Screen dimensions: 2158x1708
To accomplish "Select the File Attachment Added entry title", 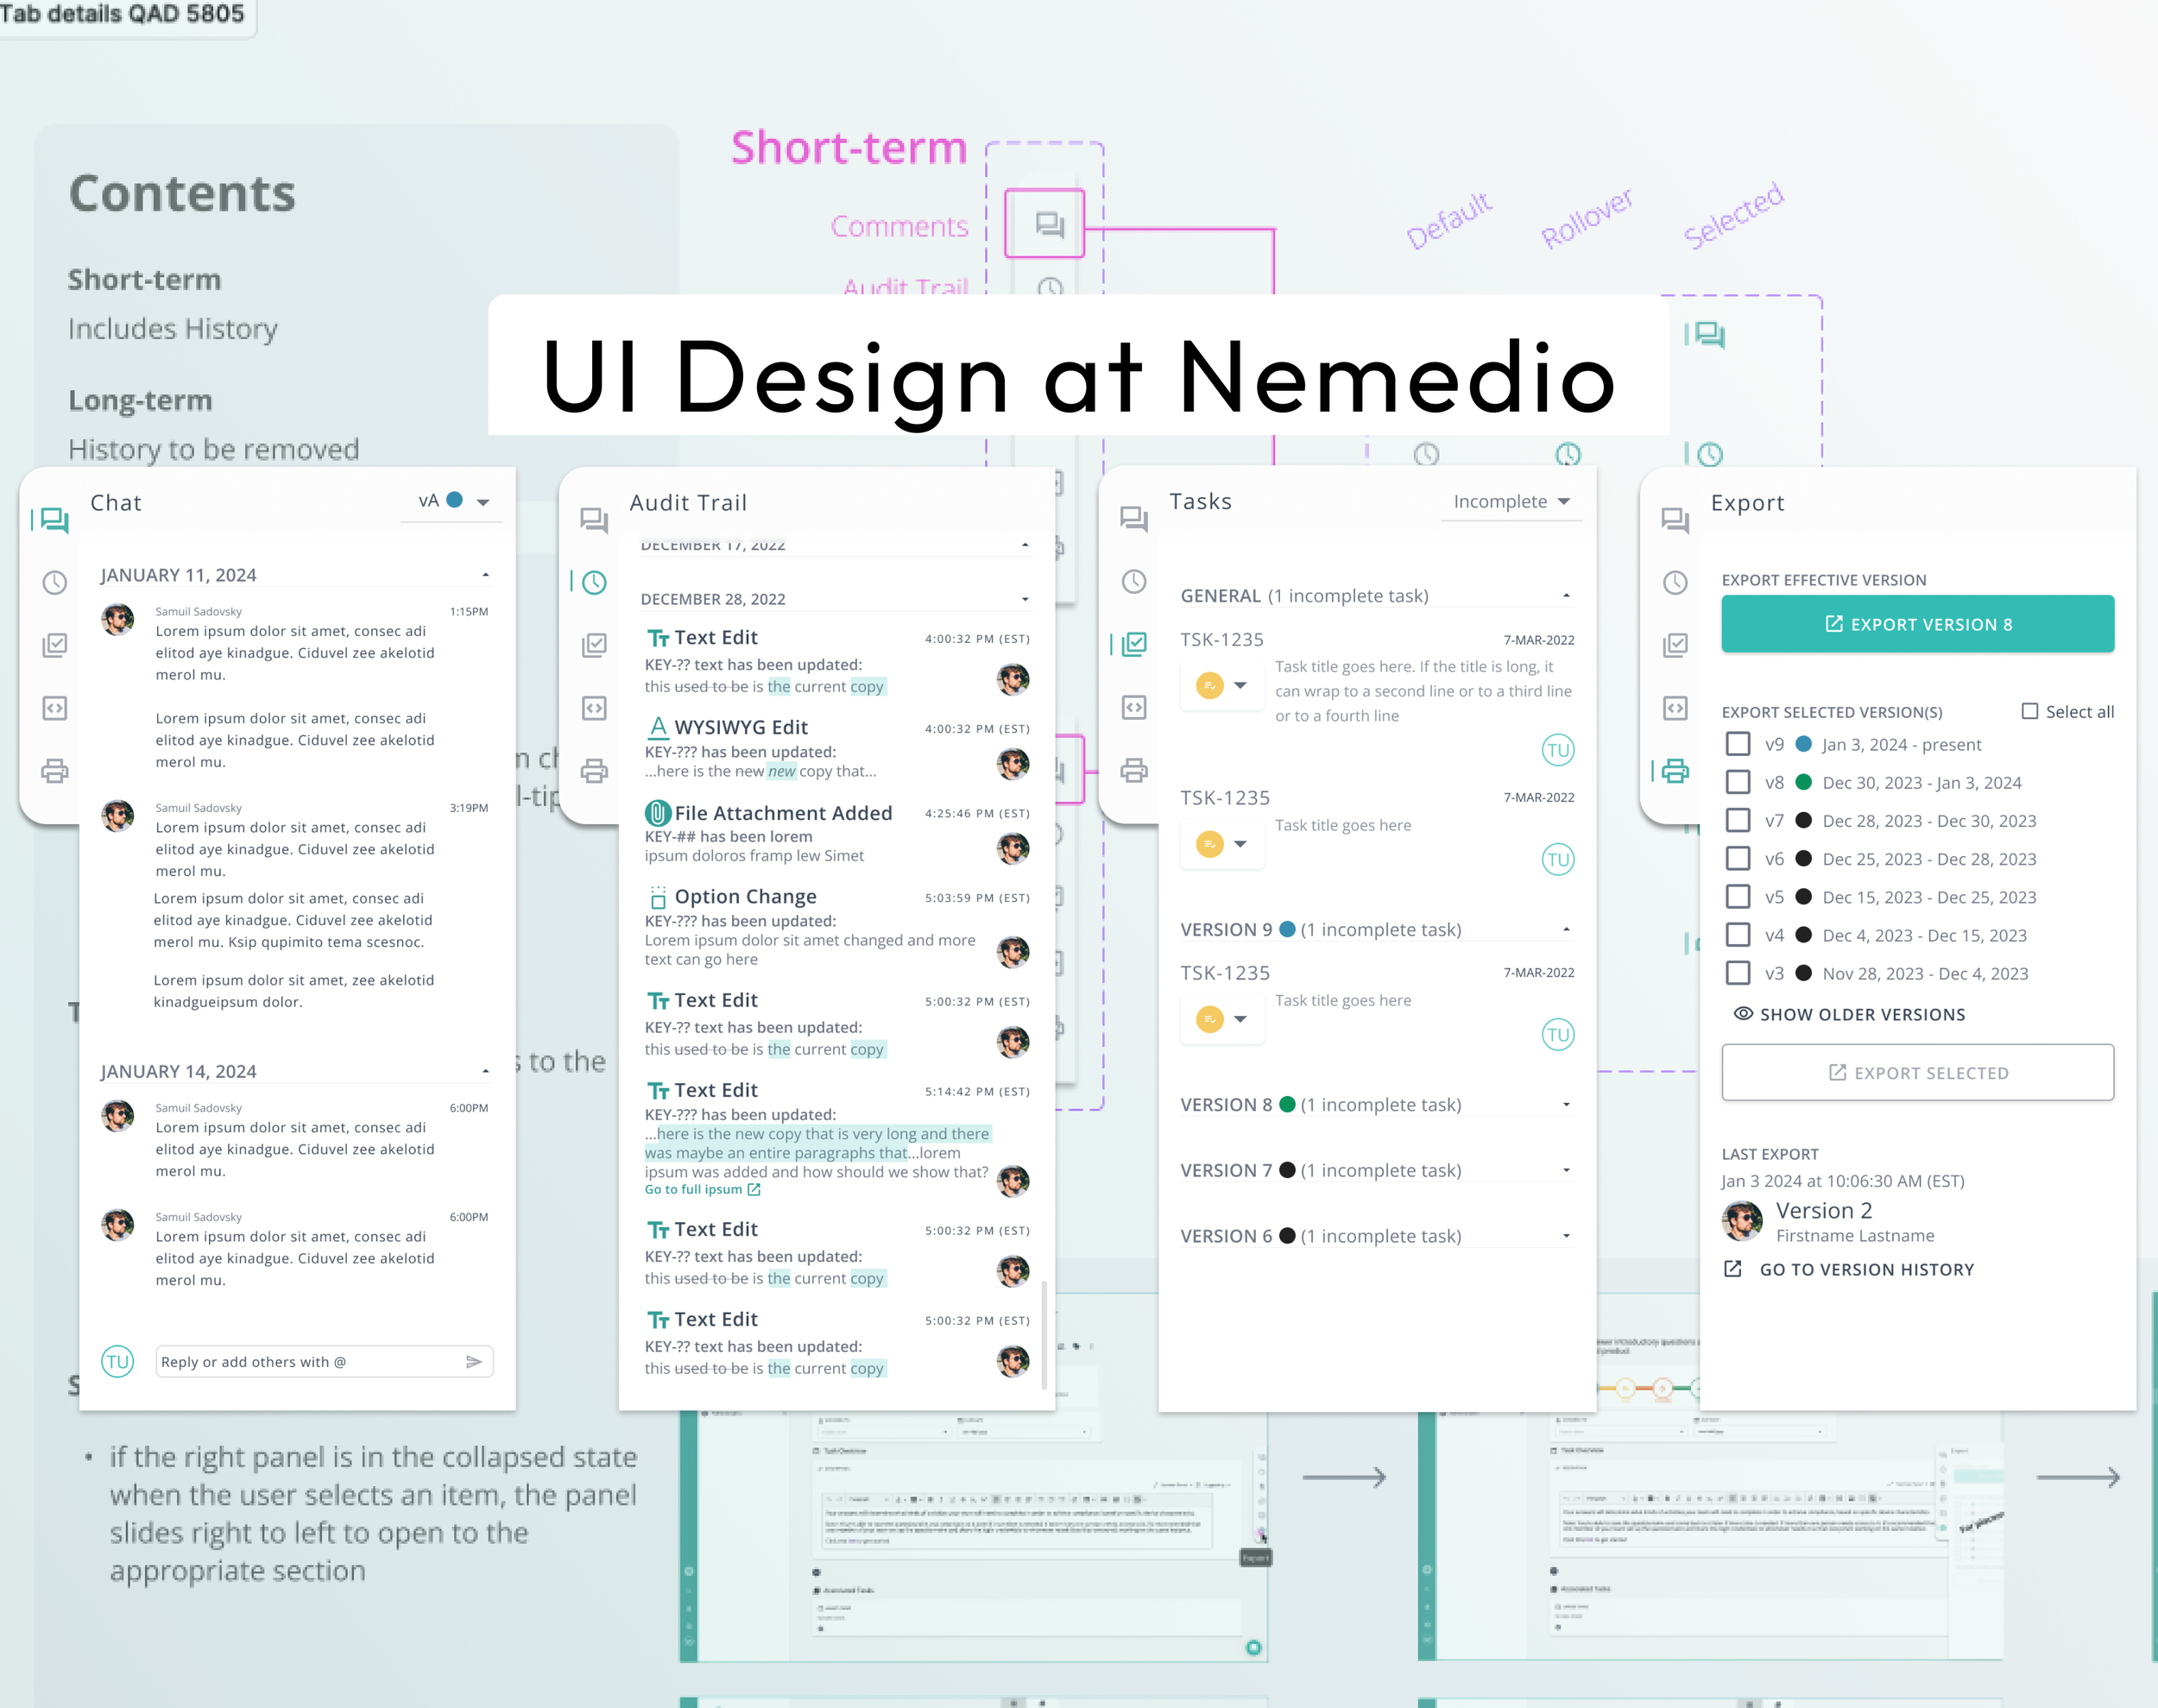I will [783, 813].
